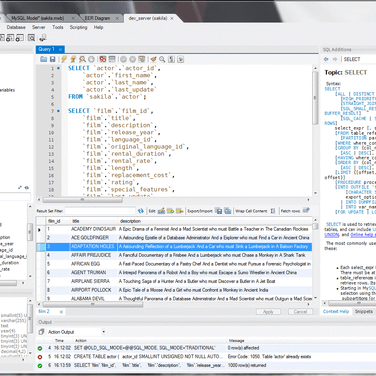This screenshot has height=376, width=376.
Task: Go forward in the SQL Additions help
Action: [335, 59]
